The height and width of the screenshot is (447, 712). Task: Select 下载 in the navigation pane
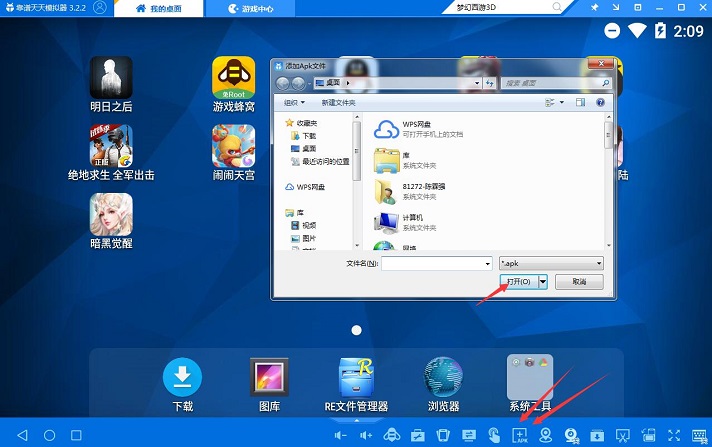pyautogui.click(x=304, y=135)
